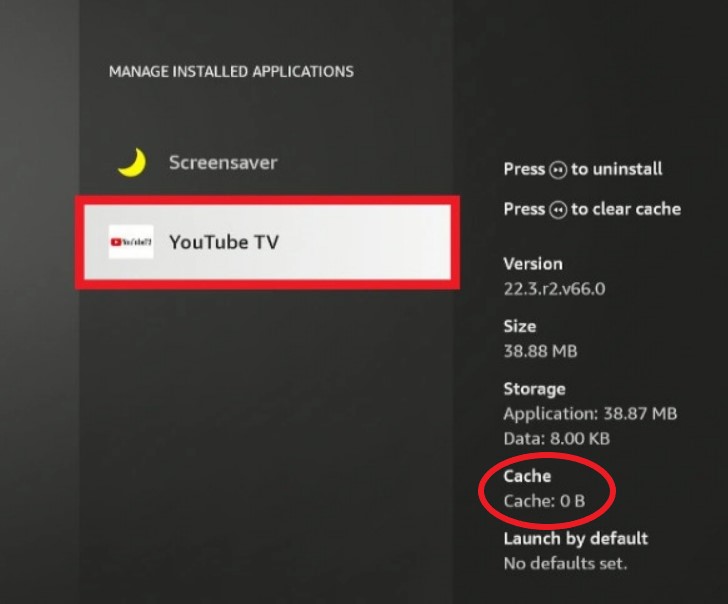Click the Launch by default heading

[x=576, y=539]
